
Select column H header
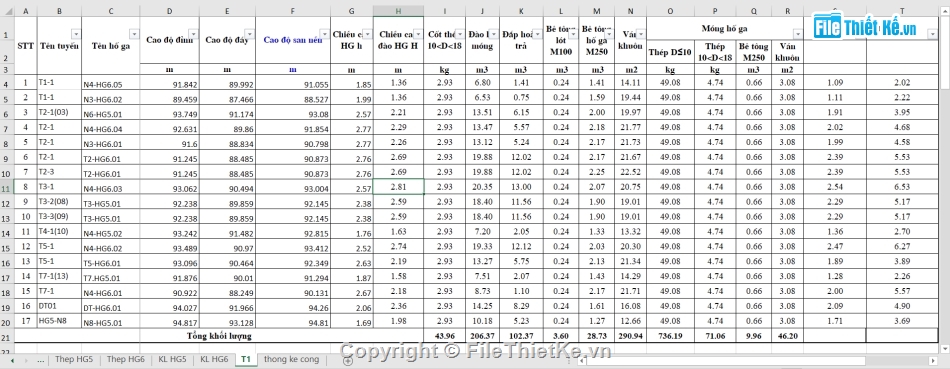tap(398, 11)
